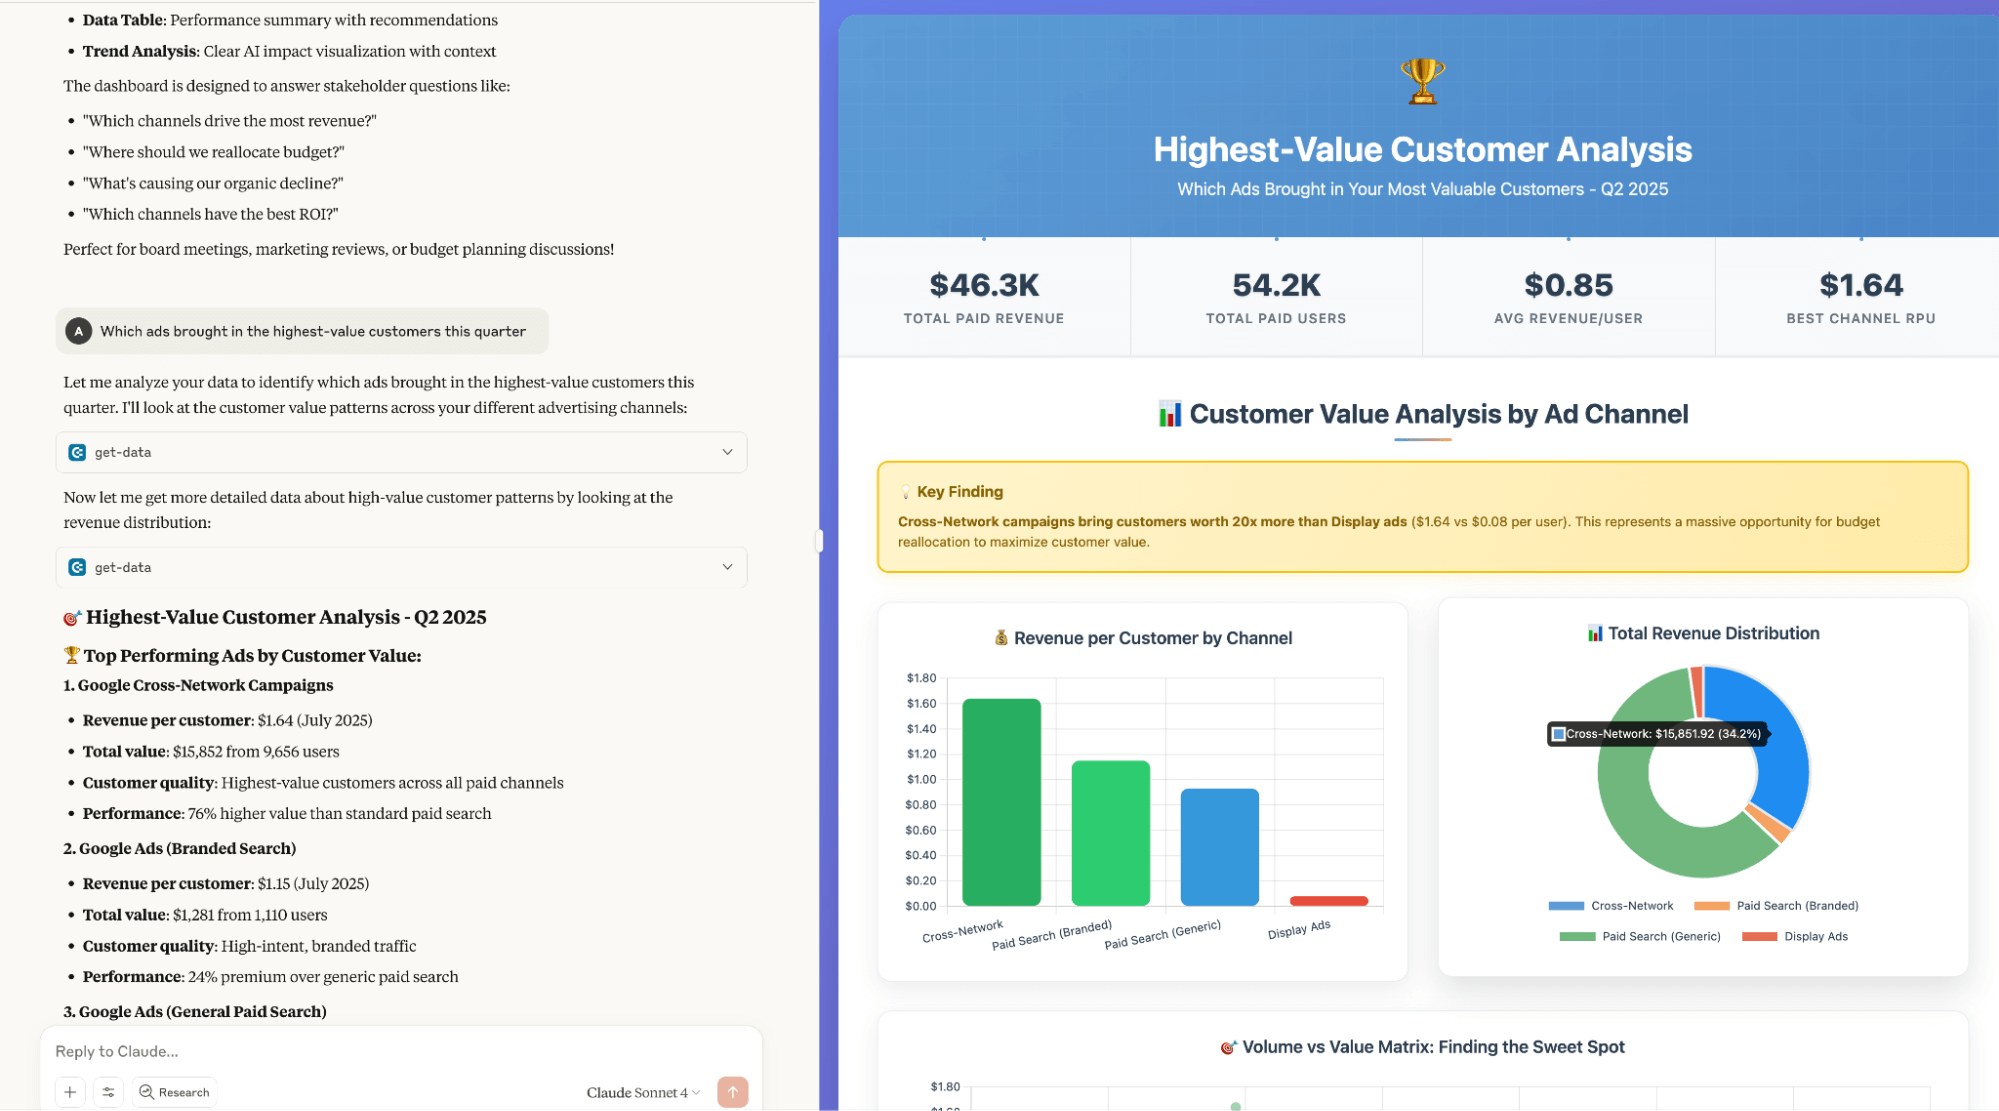This screenshot has height=1111, width=1999.
Task: Open the tools settings sliders icon
Action: (x=108, y=1092)
